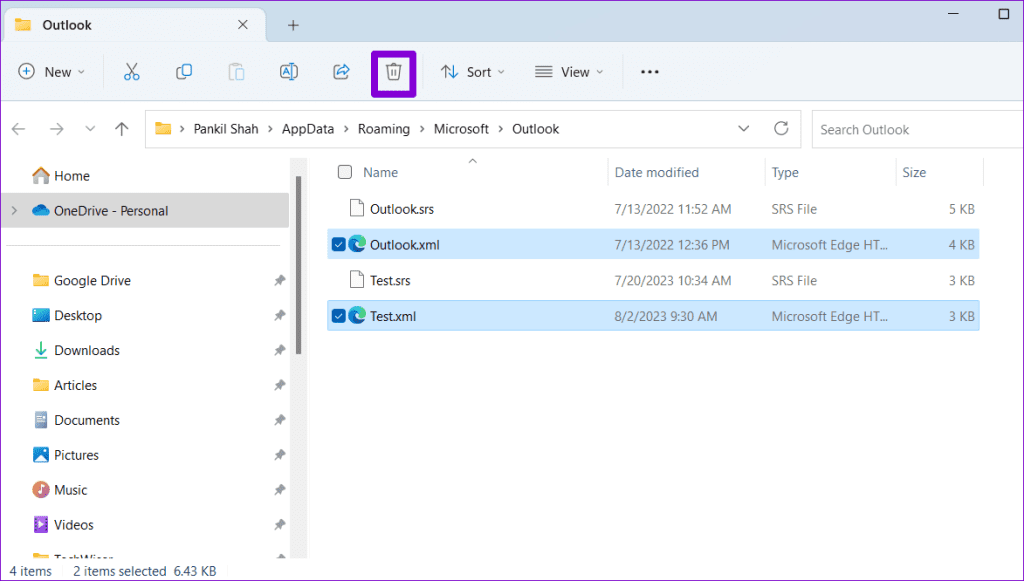
Task: Click the pin icon next to Documents
Action: tap(280, 420)
